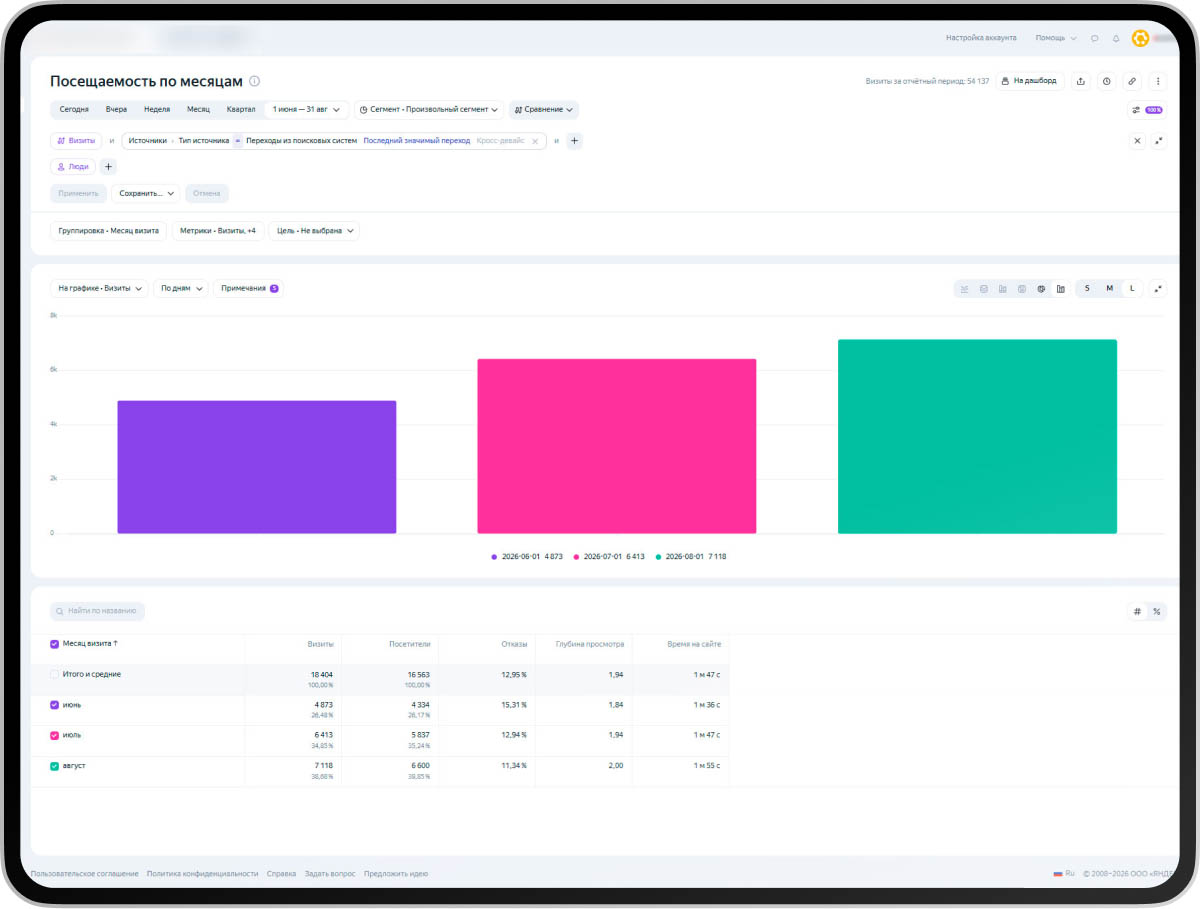Add condition next to the Люди segment
Screen dimensions: 1200x909
click(x=109, y=167)
